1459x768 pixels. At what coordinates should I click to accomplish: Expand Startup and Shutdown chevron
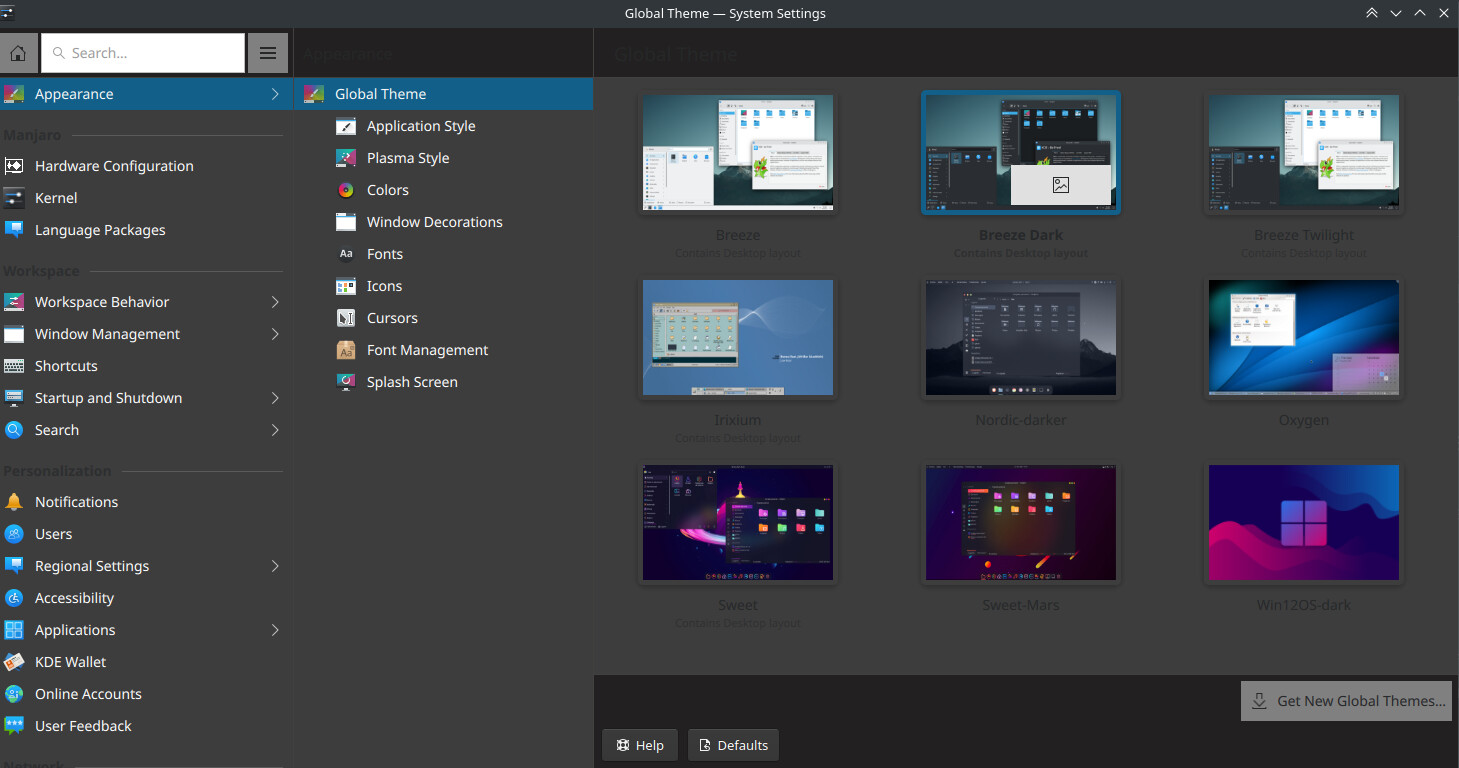[275, 398]
